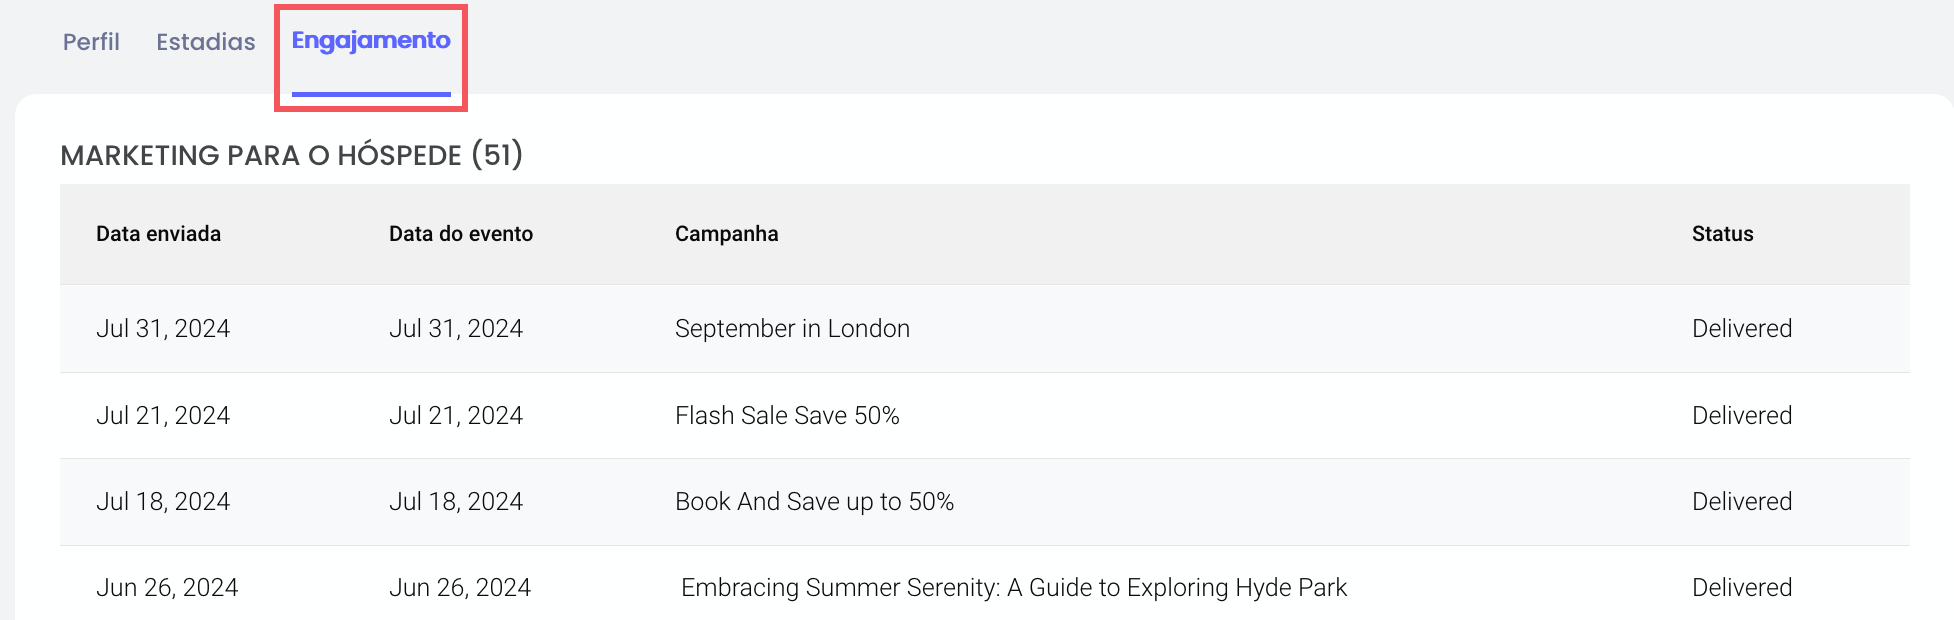Select the Jul 31, 2024 sent date cell
1954x620 pixels.
(x=163, y=329)
